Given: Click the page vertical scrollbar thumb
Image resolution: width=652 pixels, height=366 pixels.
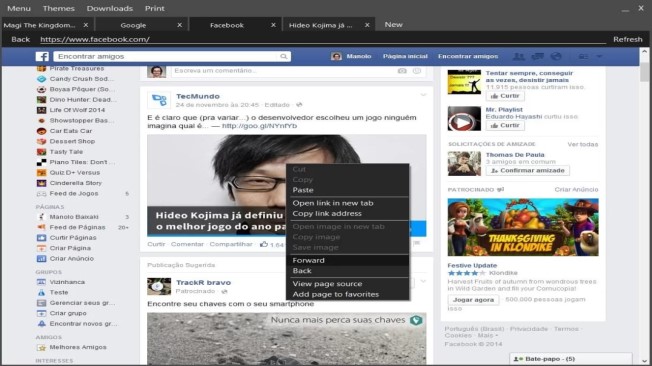Looking at the screenshot, I should tap(645, 72).
